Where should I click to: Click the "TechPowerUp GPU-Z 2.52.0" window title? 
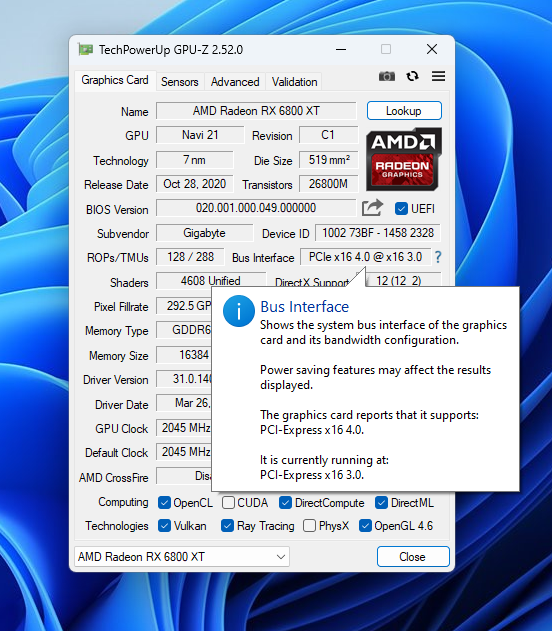171,49
